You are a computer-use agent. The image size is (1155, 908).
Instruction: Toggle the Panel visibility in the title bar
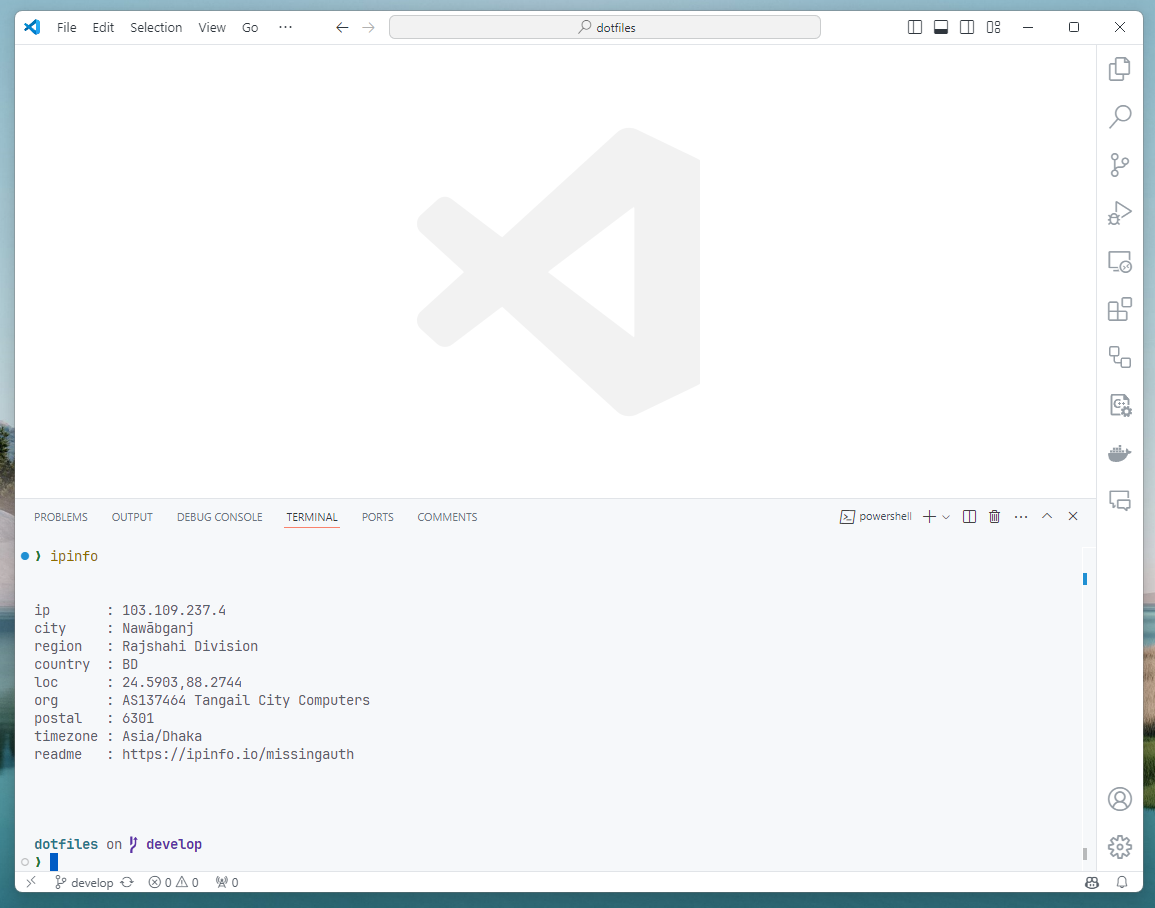tap(940, 27)
